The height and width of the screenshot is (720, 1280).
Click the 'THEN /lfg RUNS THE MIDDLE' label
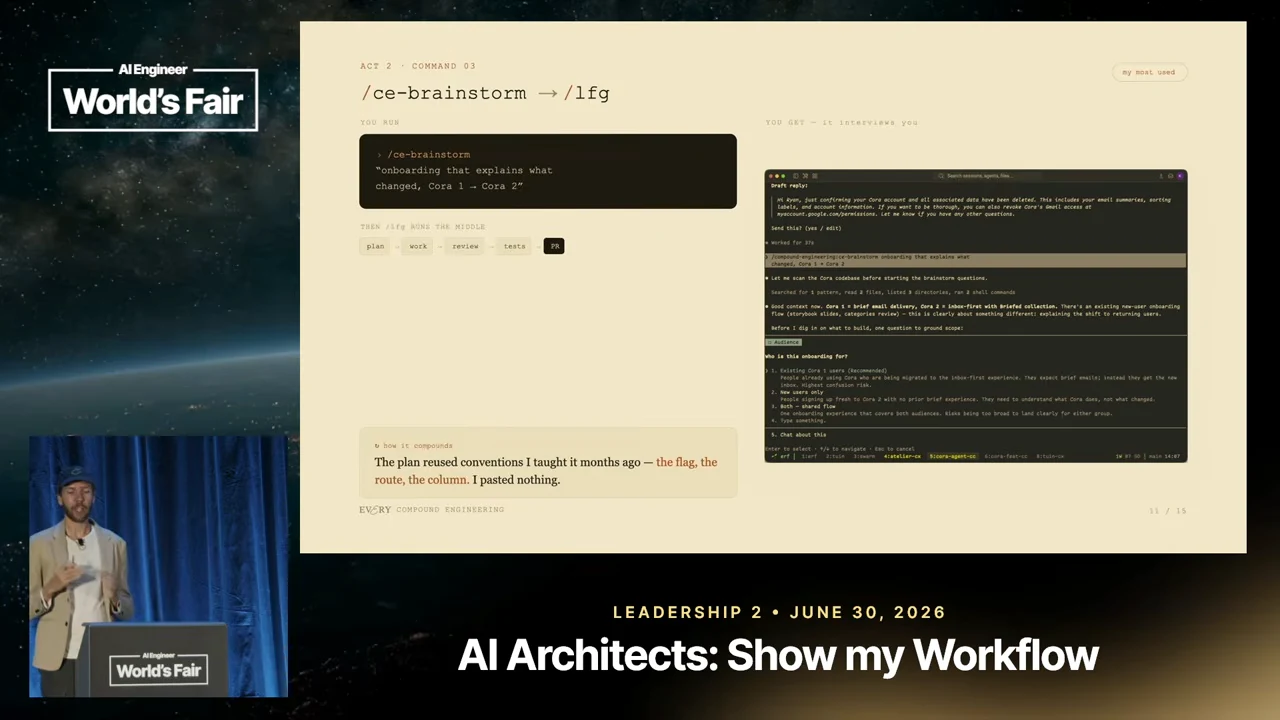422,227
